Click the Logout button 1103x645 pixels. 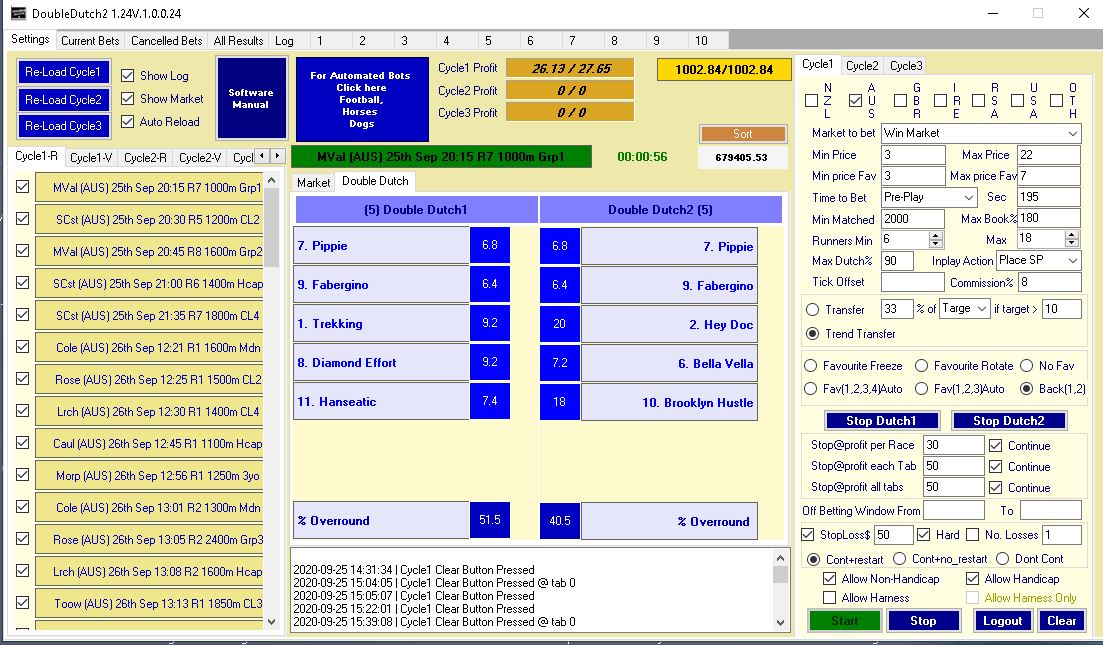pos(1002,620)
